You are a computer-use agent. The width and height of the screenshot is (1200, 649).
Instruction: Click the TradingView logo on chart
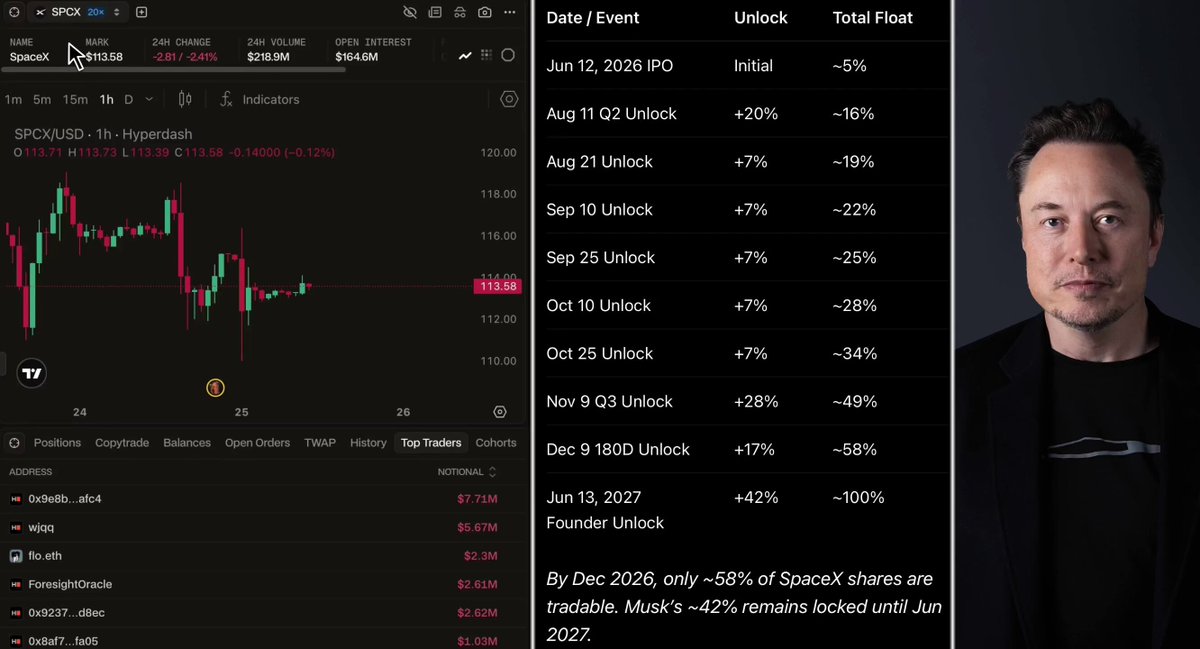tap(32, 373)
